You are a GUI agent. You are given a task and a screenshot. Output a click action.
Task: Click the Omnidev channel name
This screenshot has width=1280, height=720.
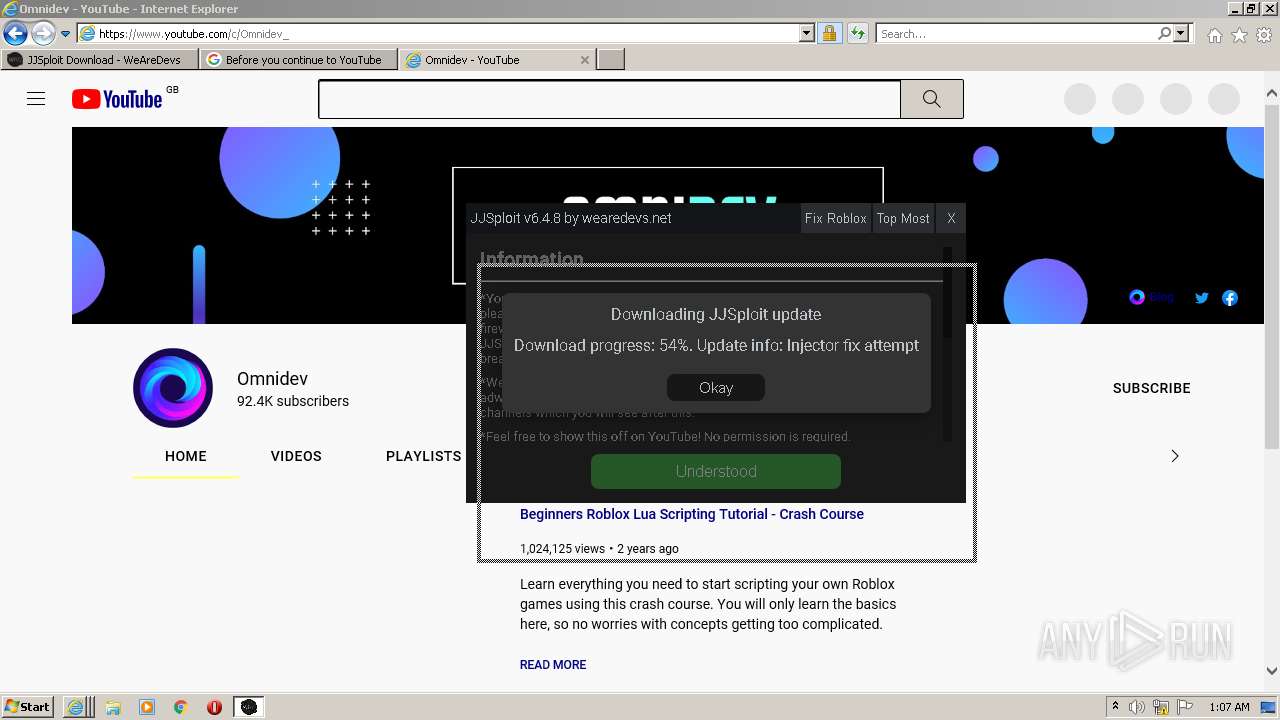pyautogui.click(x=272, y=379)
